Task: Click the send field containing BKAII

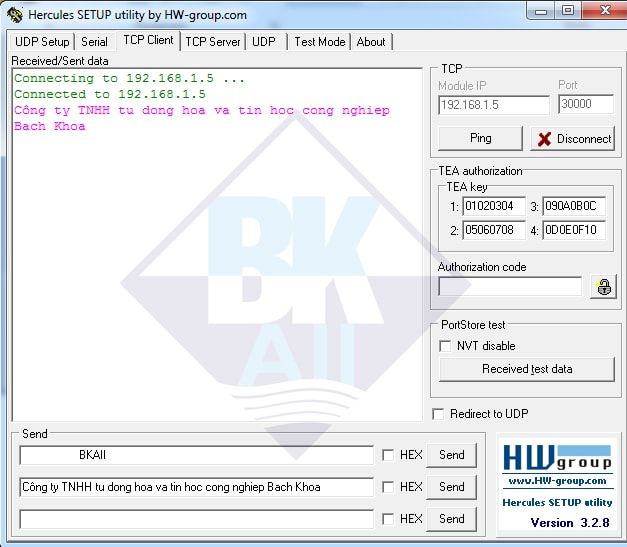Action: point(196,455)
